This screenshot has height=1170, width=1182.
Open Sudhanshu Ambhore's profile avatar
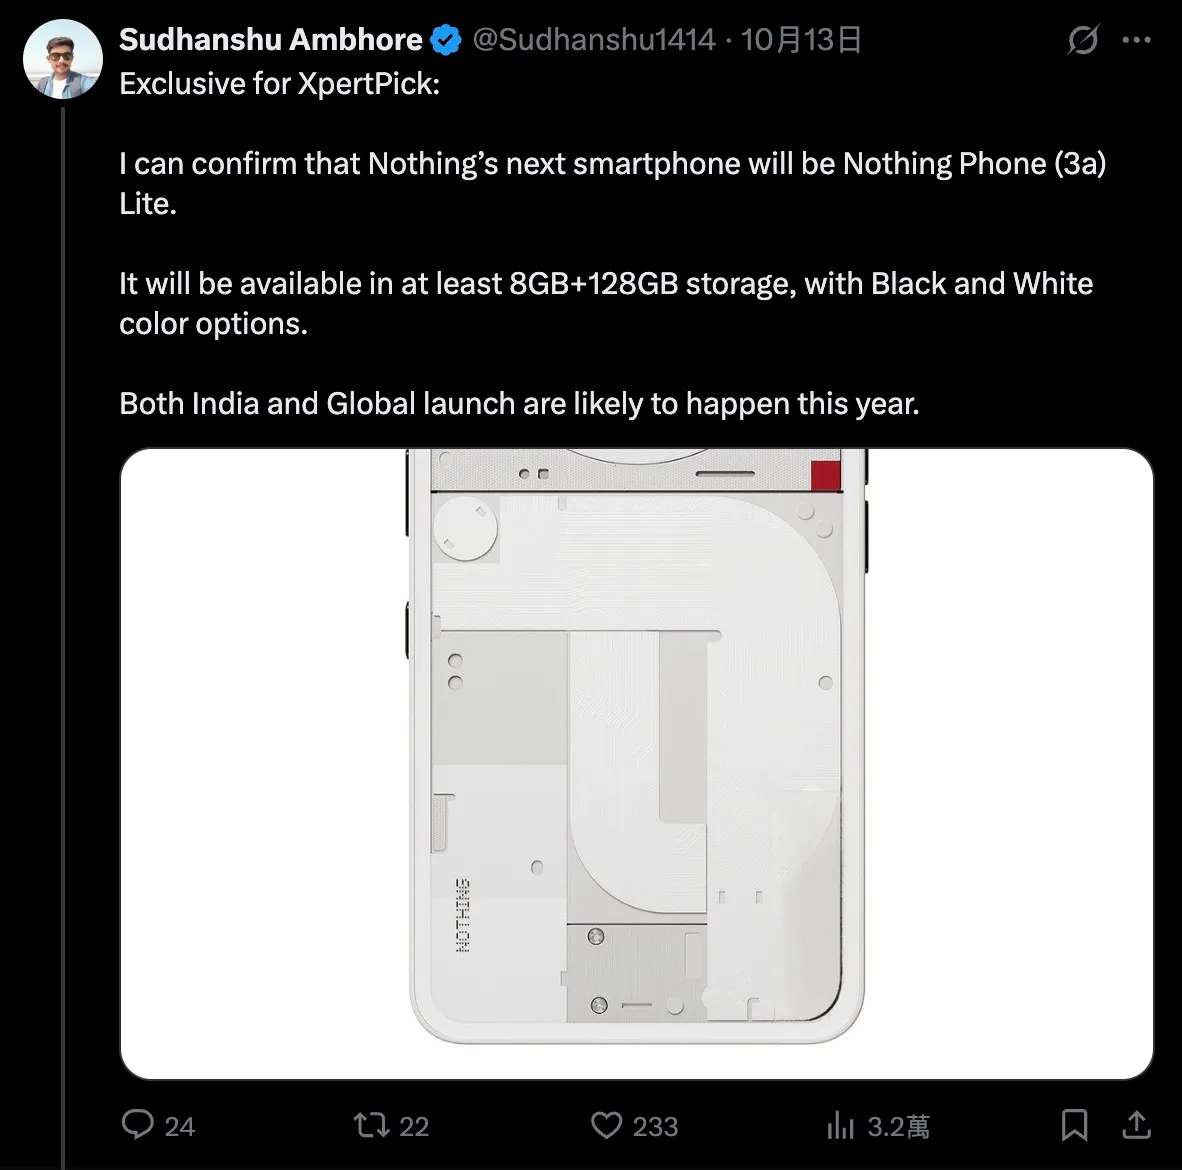pos(62,59)
